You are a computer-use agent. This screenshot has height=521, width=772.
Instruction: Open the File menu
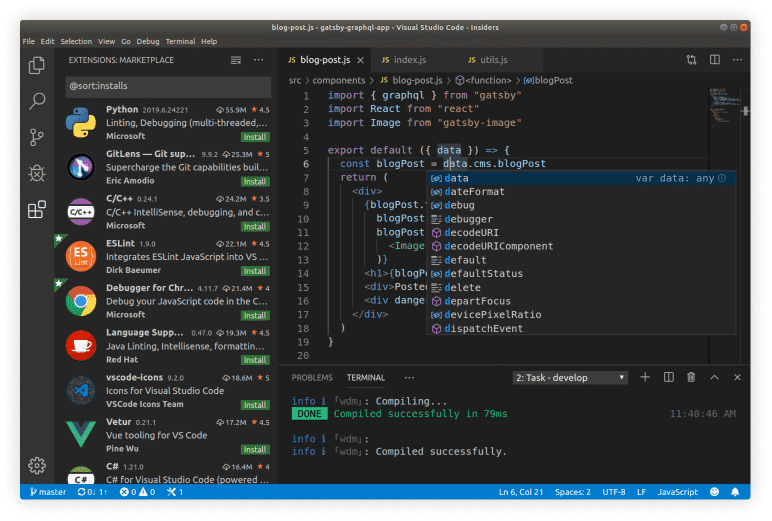point(29,41)
